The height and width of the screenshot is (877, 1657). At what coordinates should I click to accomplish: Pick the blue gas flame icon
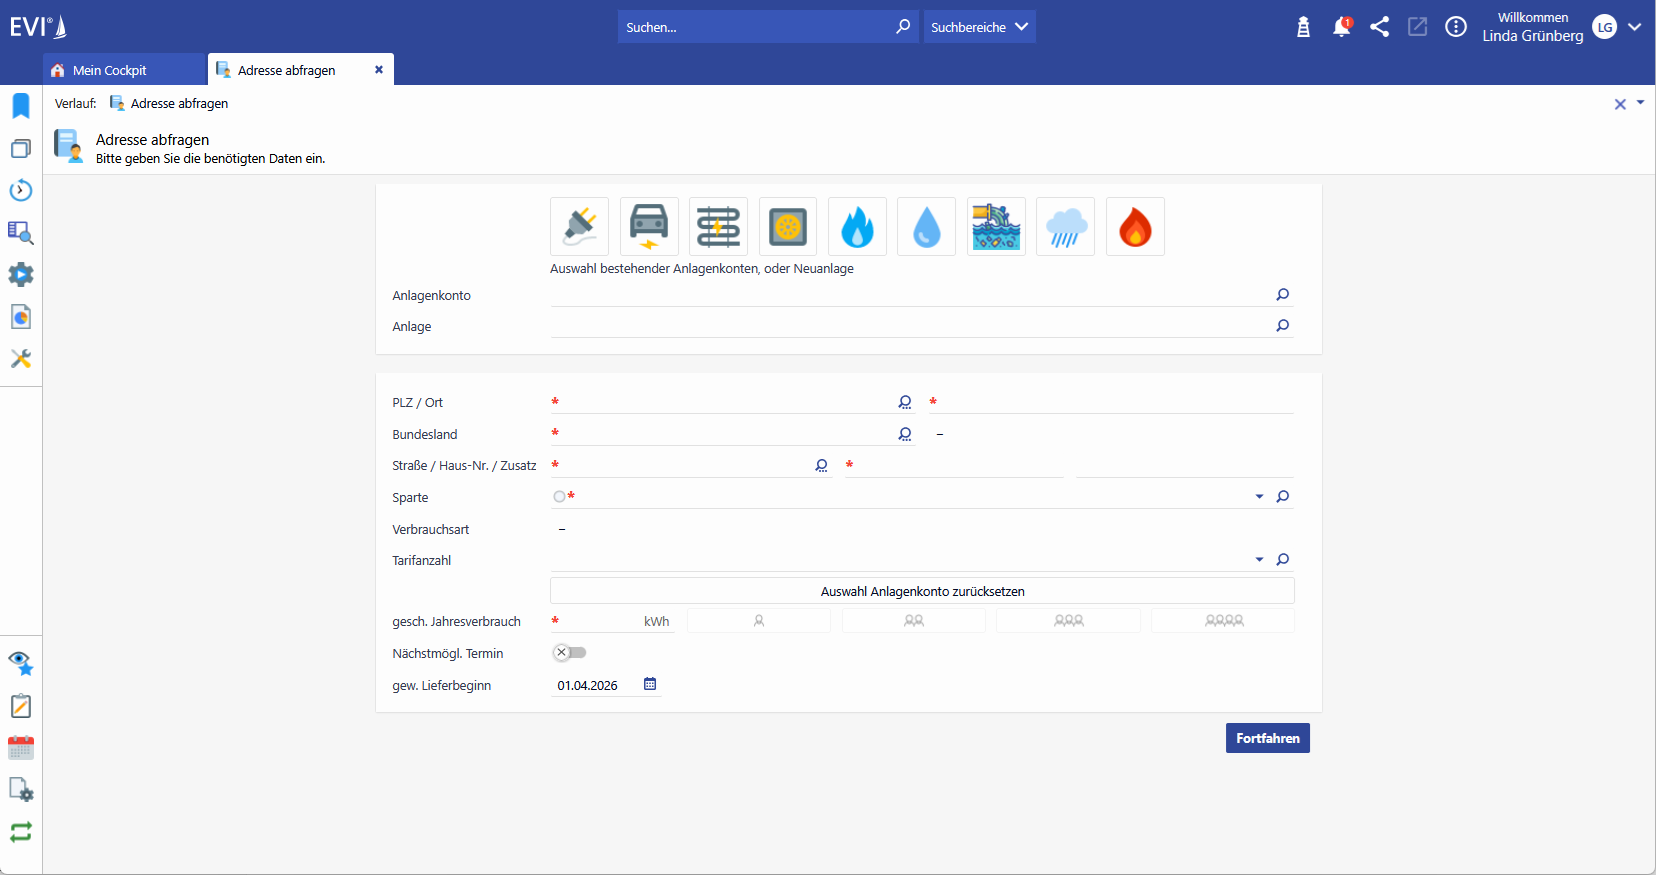pos(857,227)
